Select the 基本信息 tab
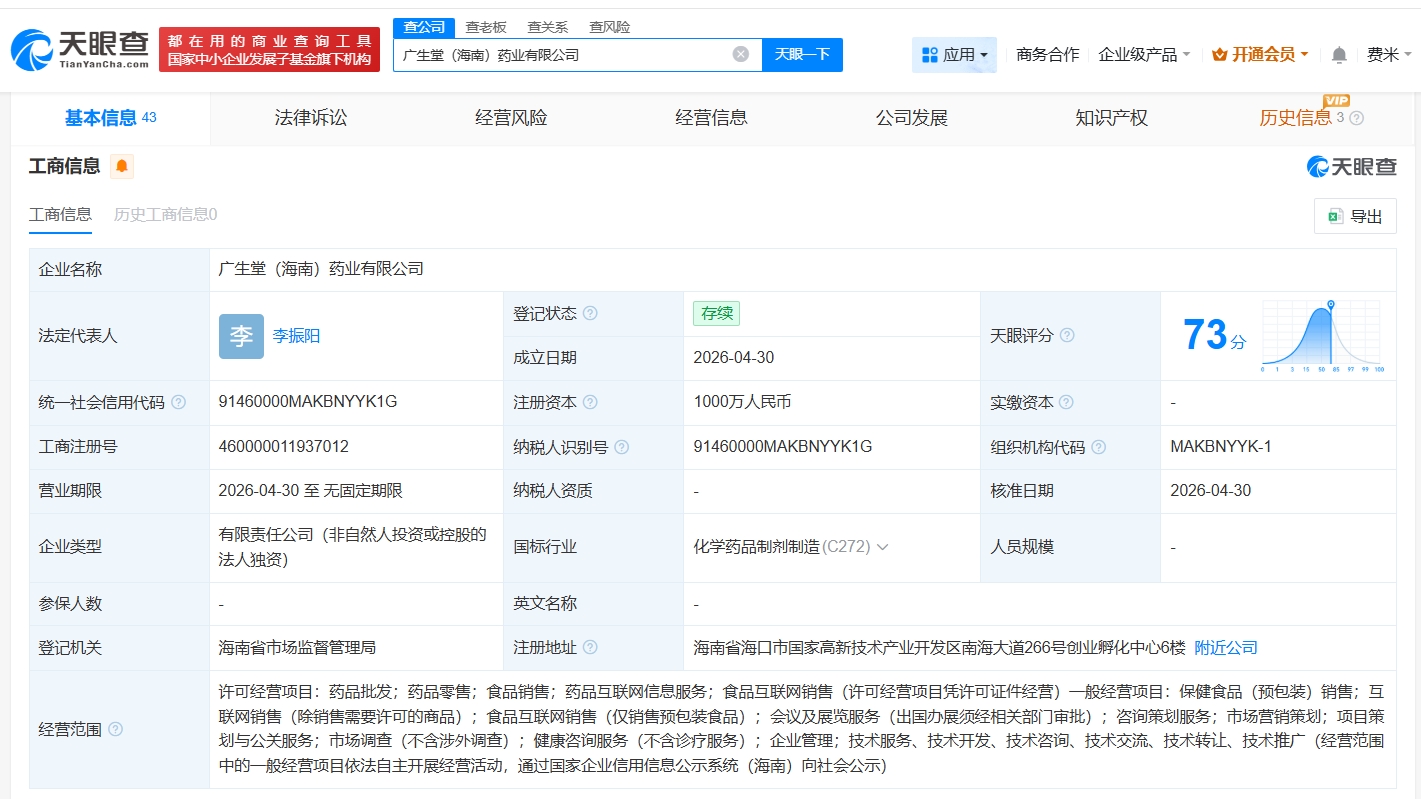The width and height of the screenshot is (1421, 799). pyautogui.click(x=110, y=118)
